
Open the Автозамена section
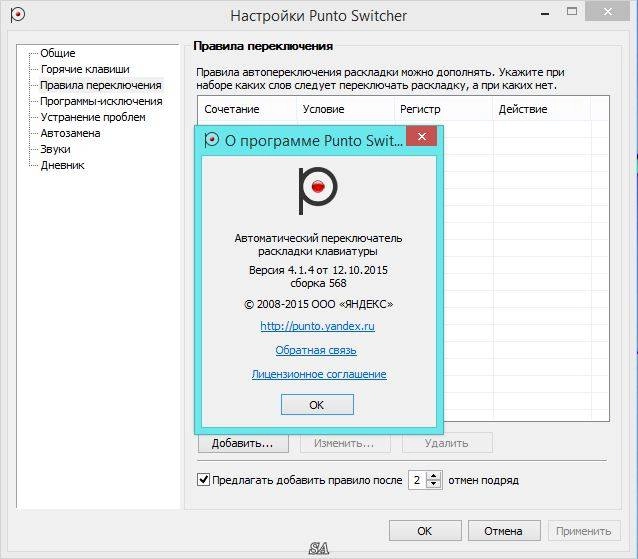click(70, 133)
